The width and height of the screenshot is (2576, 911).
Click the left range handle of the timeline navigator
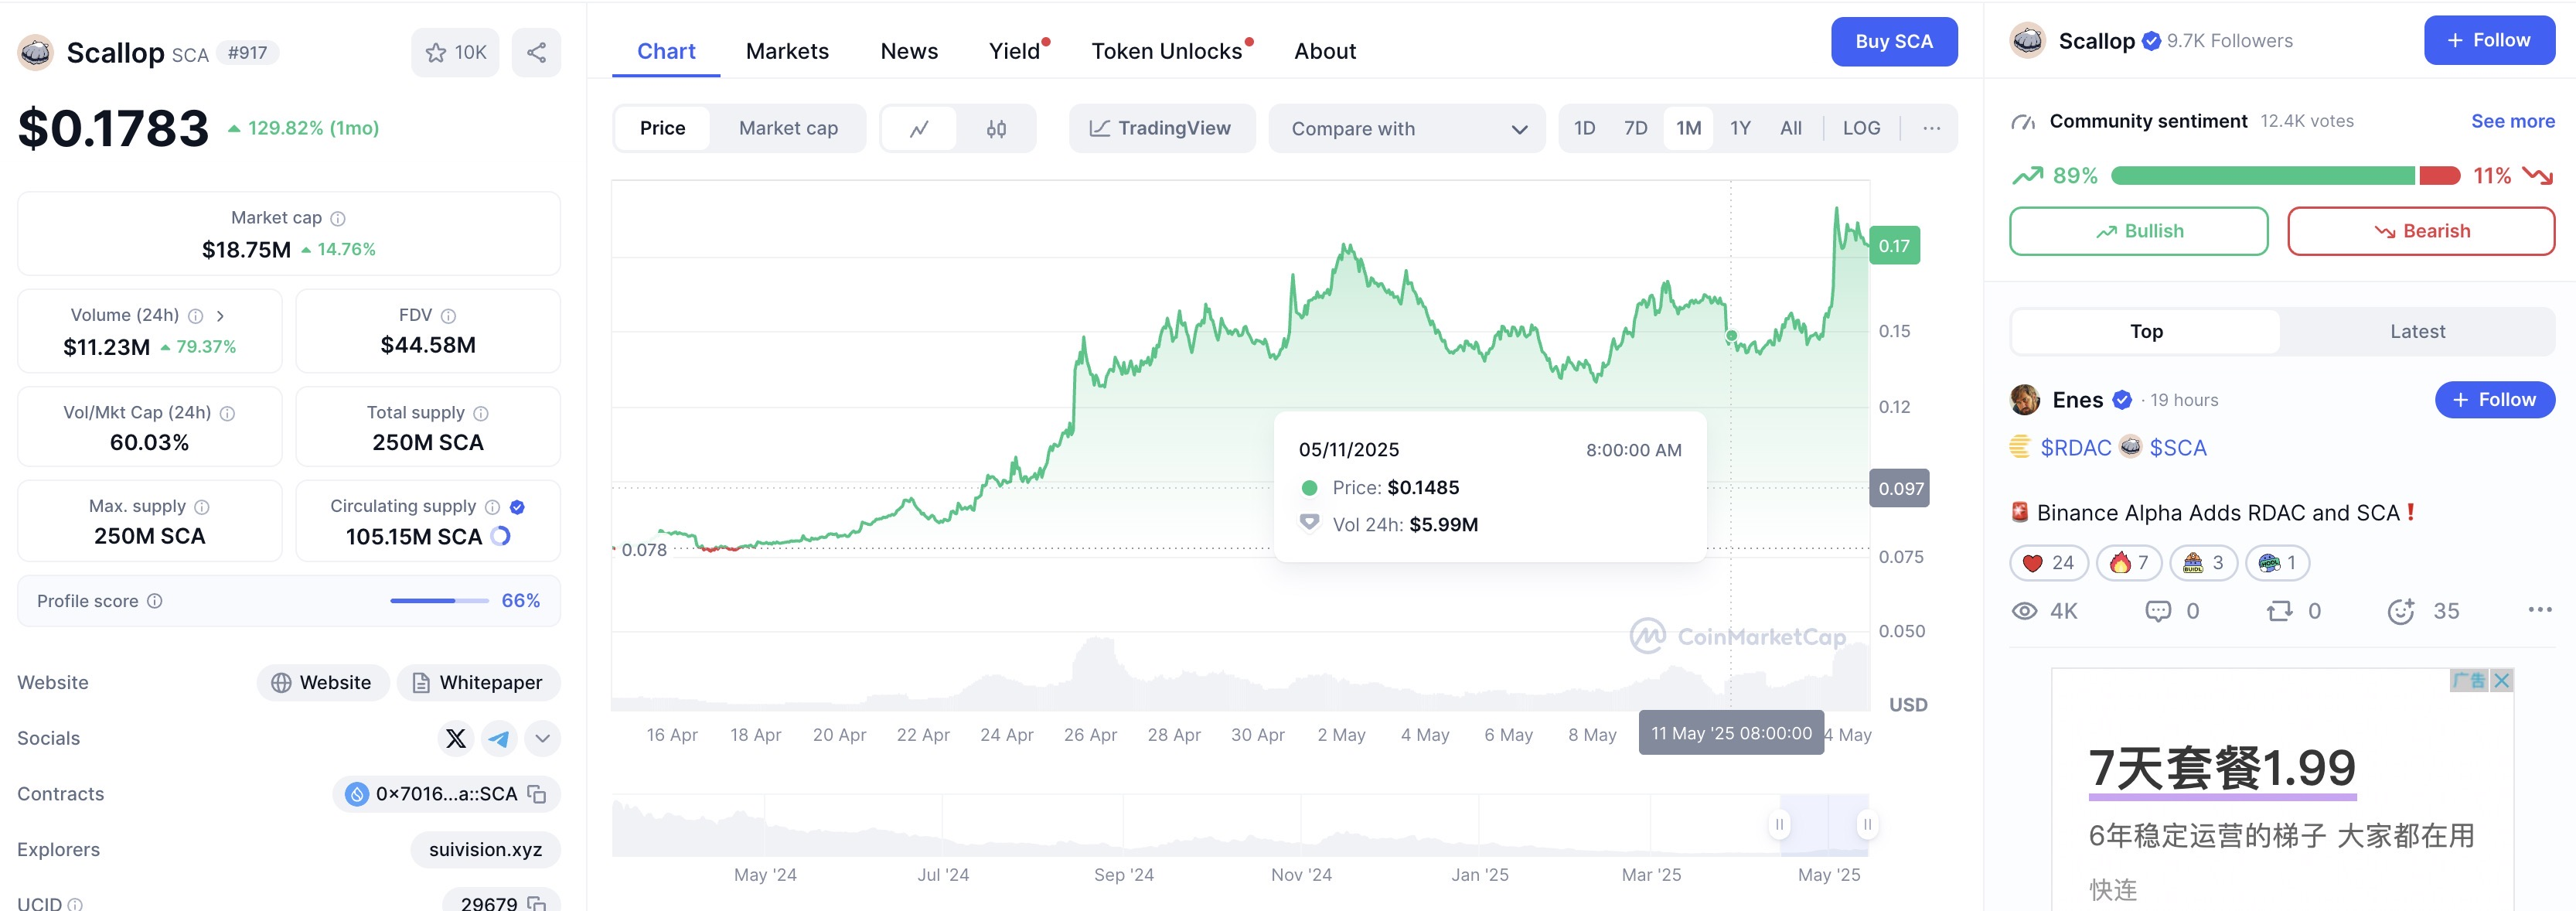[1779, 825]
